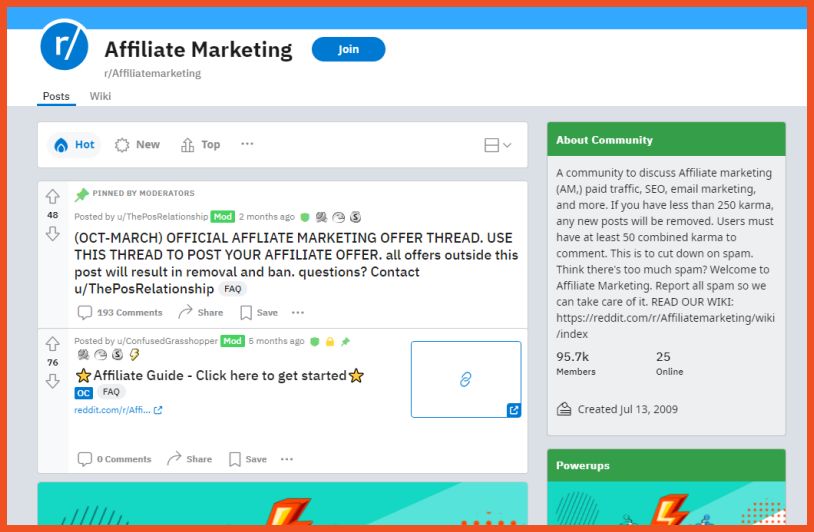
Task: Click Mod badge next to u/ThePosRelationship
Action: pos(223,216)
